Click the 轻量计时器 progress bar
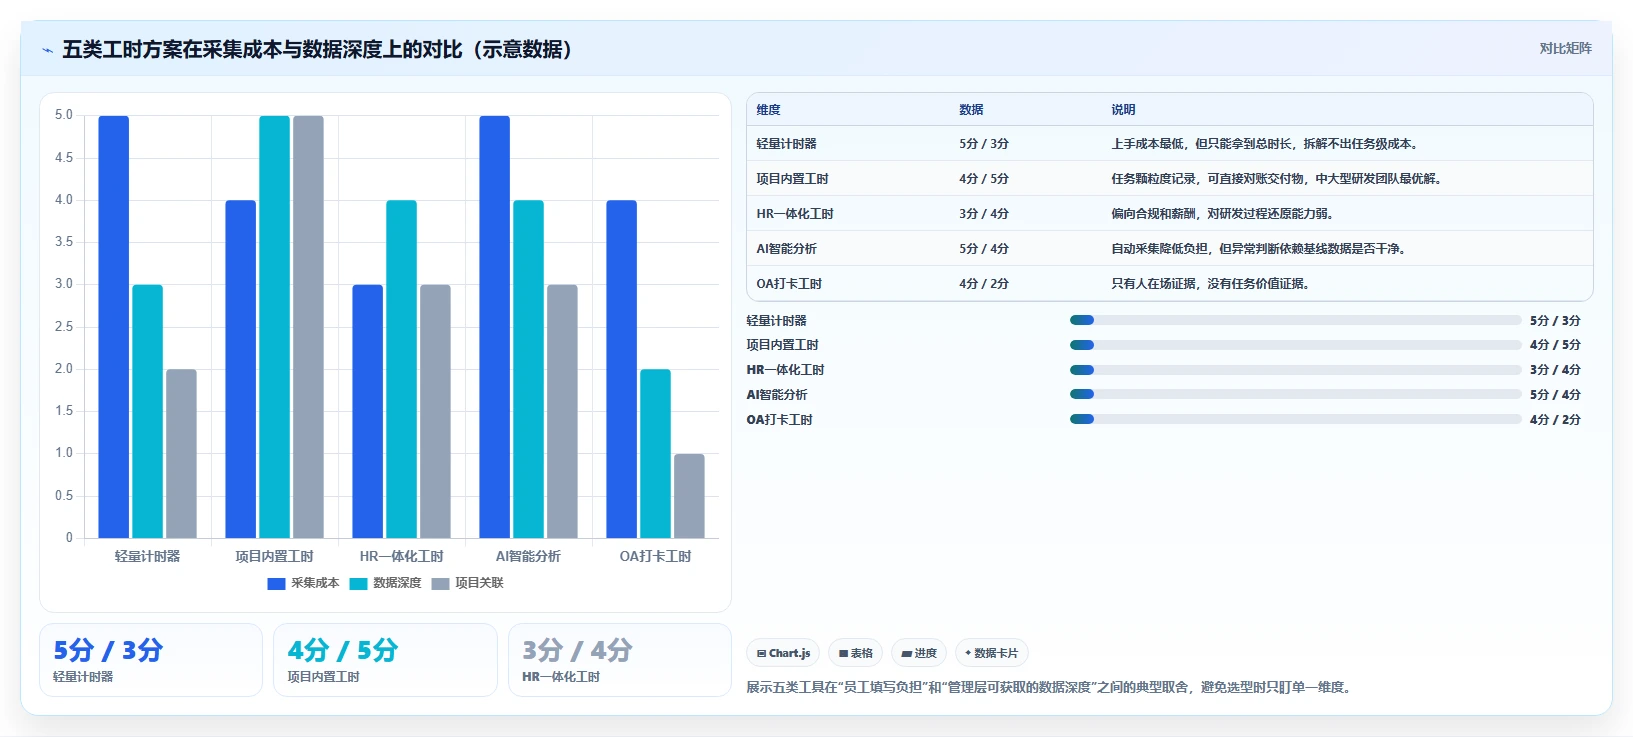Image resolution: width=1633 pixels, height=737 pixels. (x=1295, y=320)
